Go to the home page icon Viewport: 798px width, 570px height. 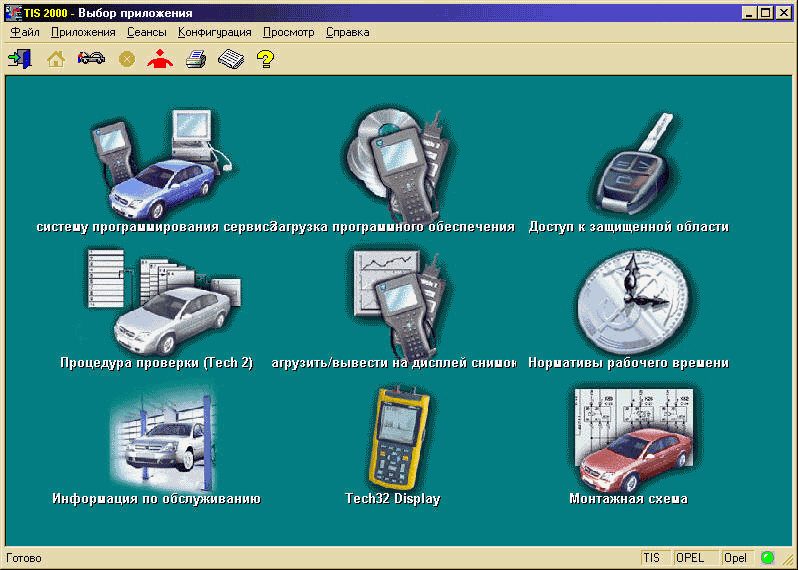coord(56,59)
